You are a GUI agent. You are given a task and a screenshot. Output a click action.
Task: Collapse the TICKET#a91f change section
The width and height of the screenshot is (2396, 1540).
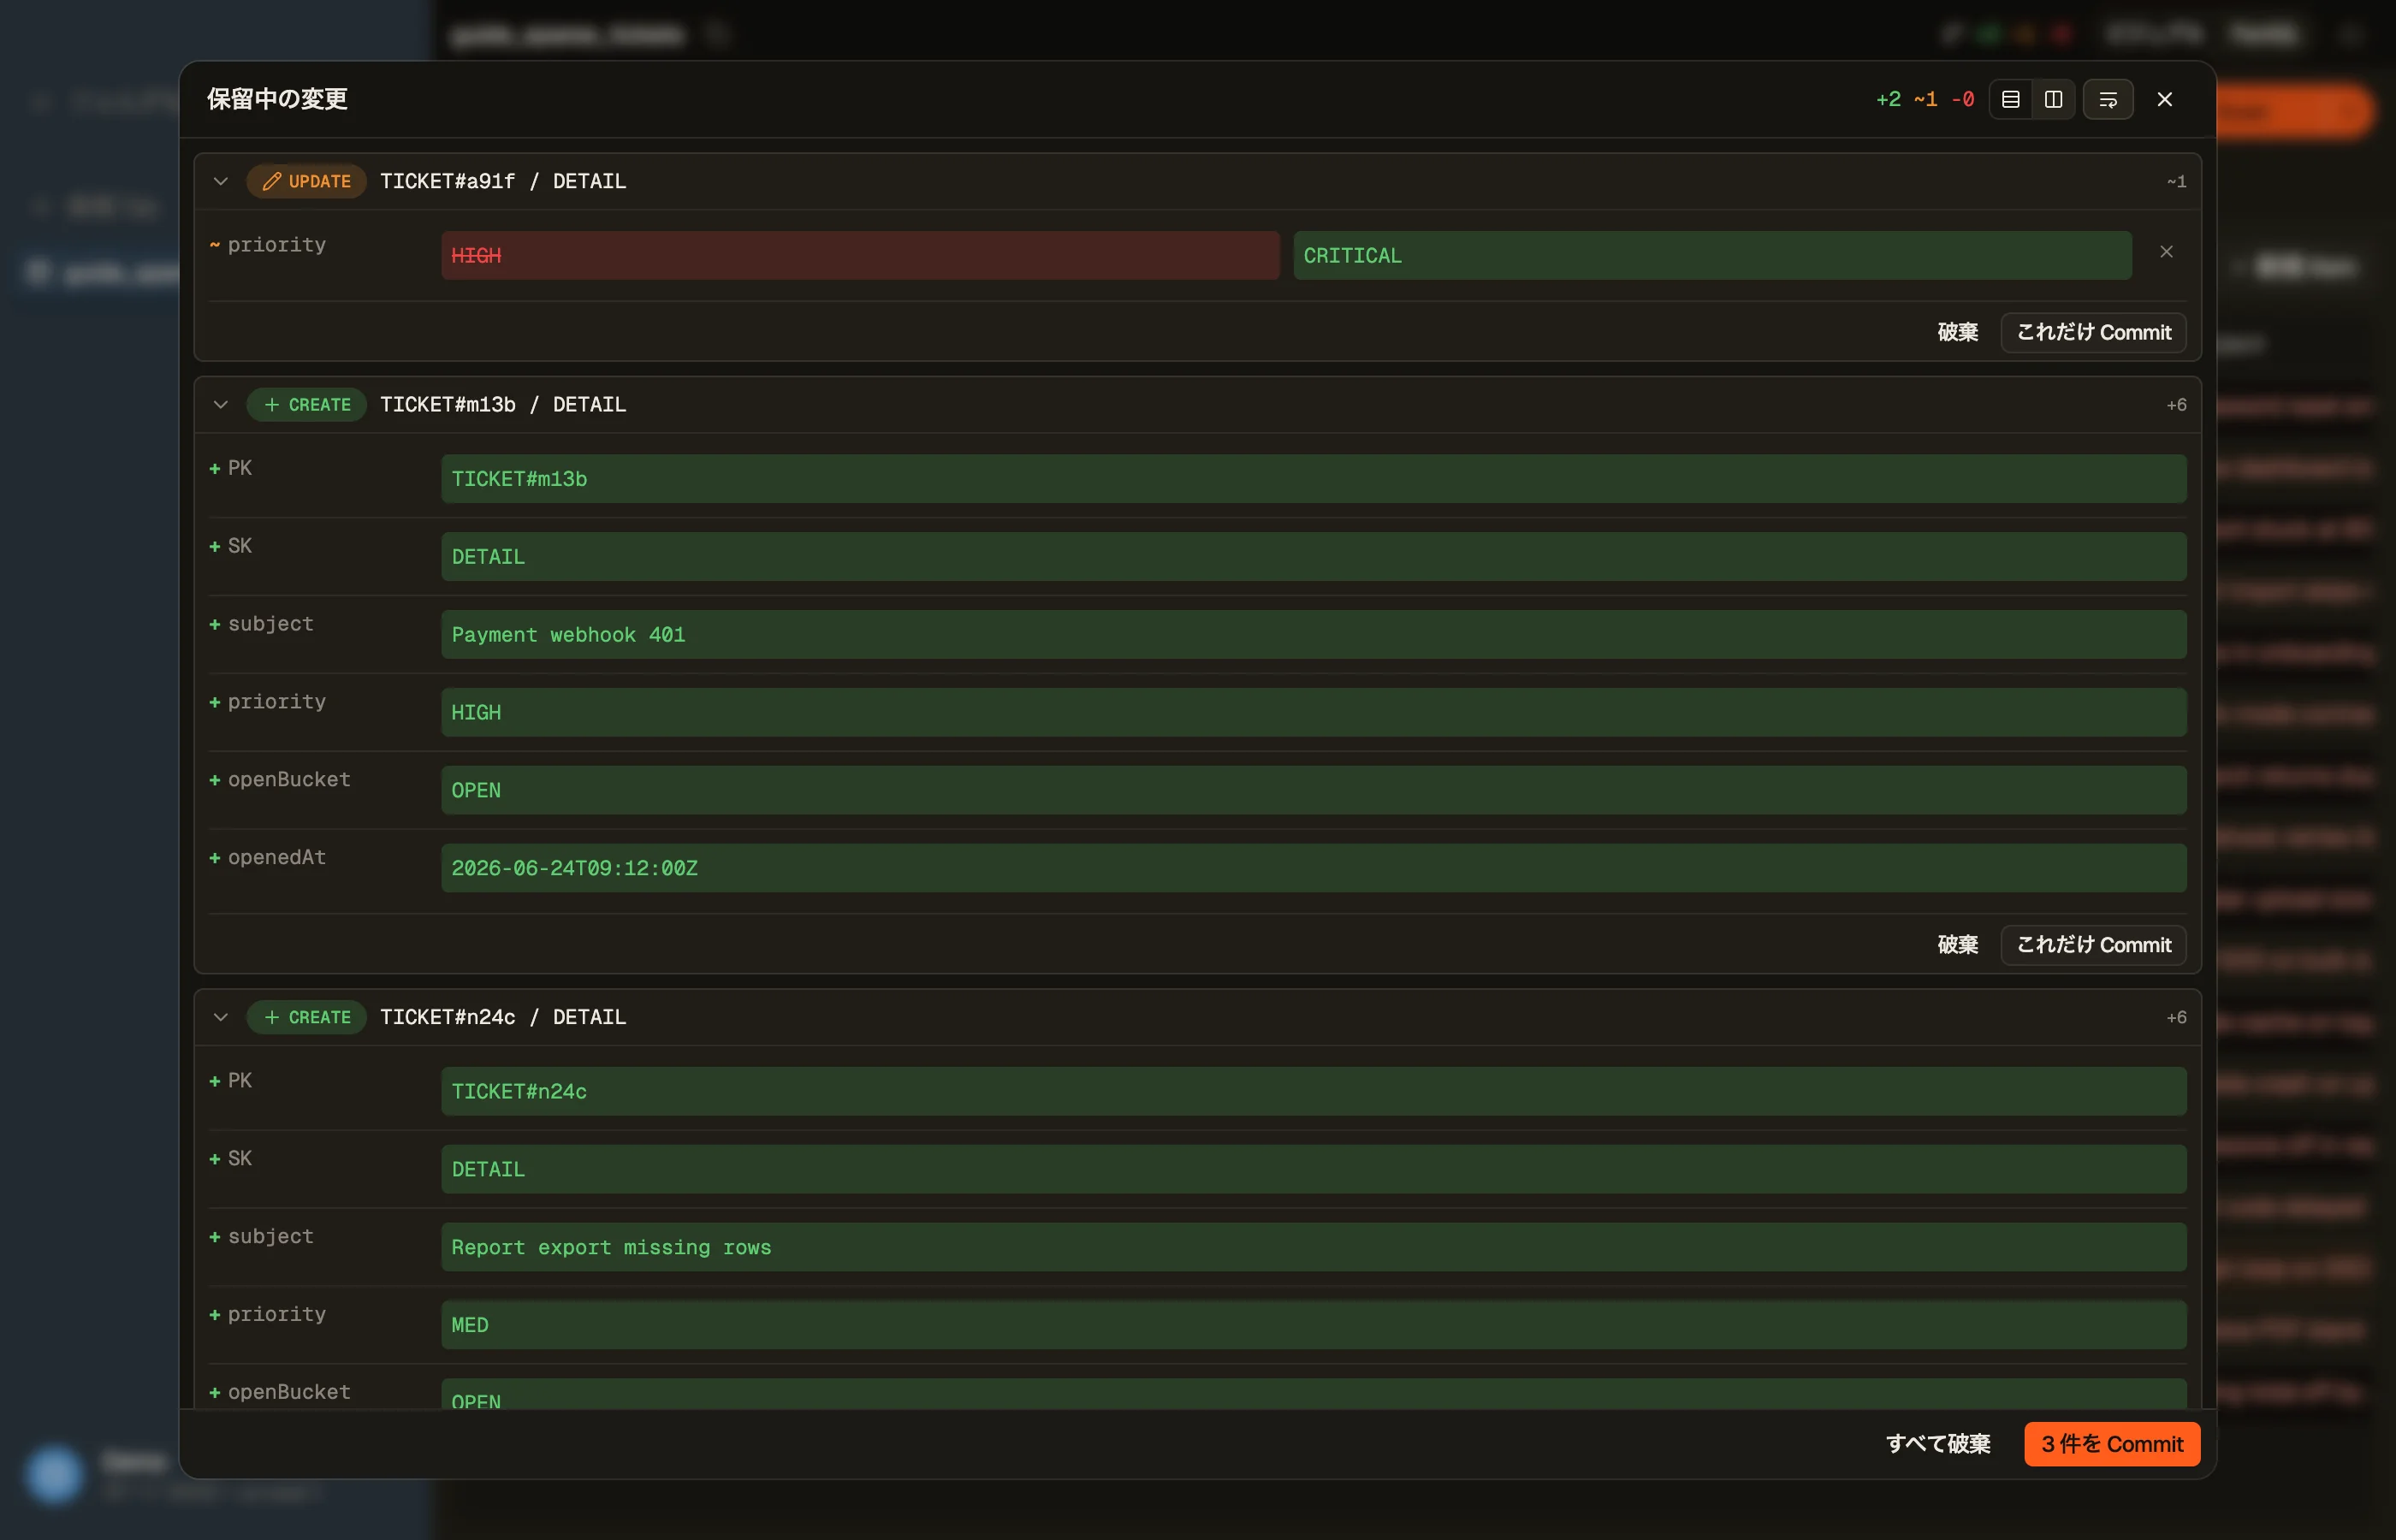tap(221, 181)
